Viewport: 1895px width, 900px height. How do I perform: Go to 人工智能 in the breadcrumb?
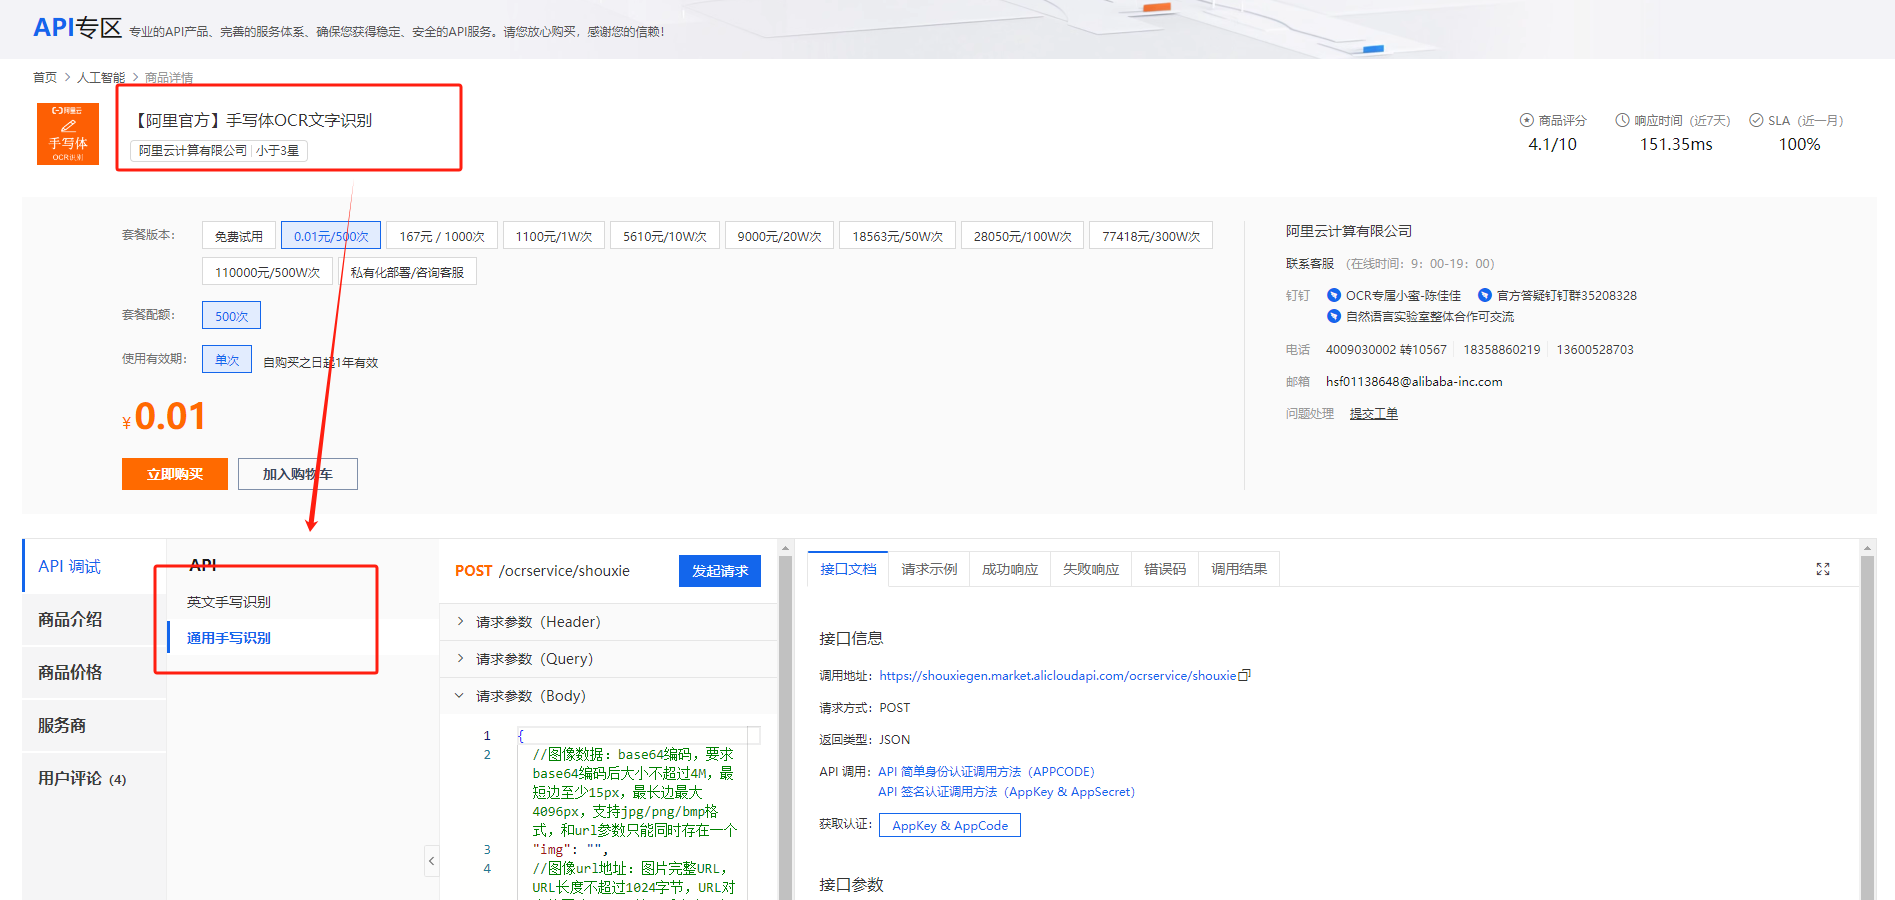pyautogui.click(x=101, y=77)
